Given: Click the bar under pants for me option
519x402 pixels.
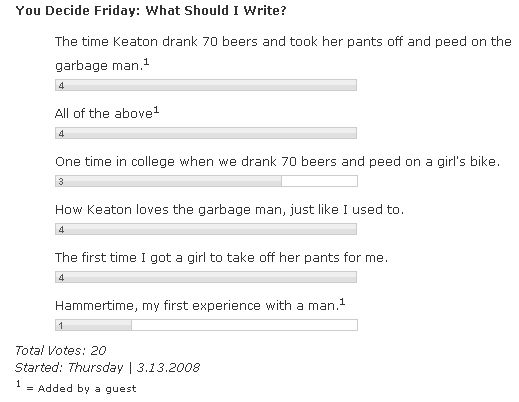Looking at the screenshot, I should tap(206, 277).
